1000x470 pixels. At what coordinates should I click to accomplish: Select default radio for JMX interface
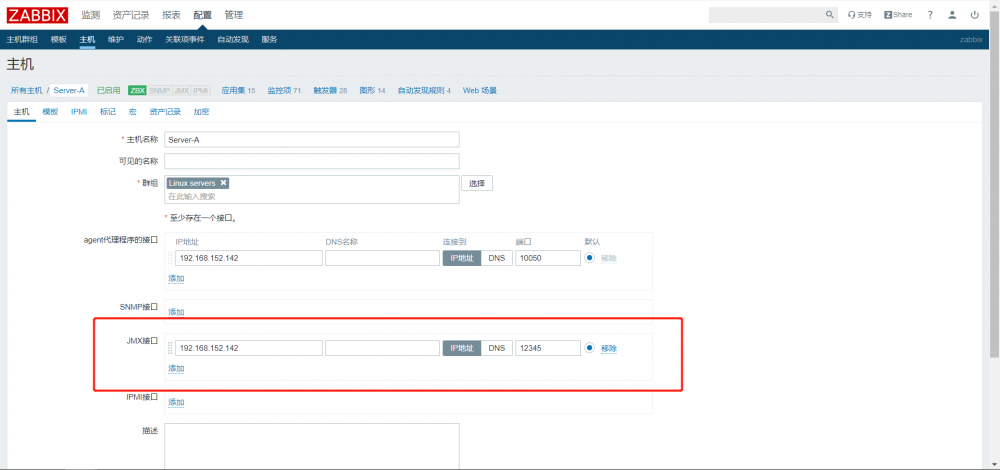pyautogui.click(x=589, y=348)
